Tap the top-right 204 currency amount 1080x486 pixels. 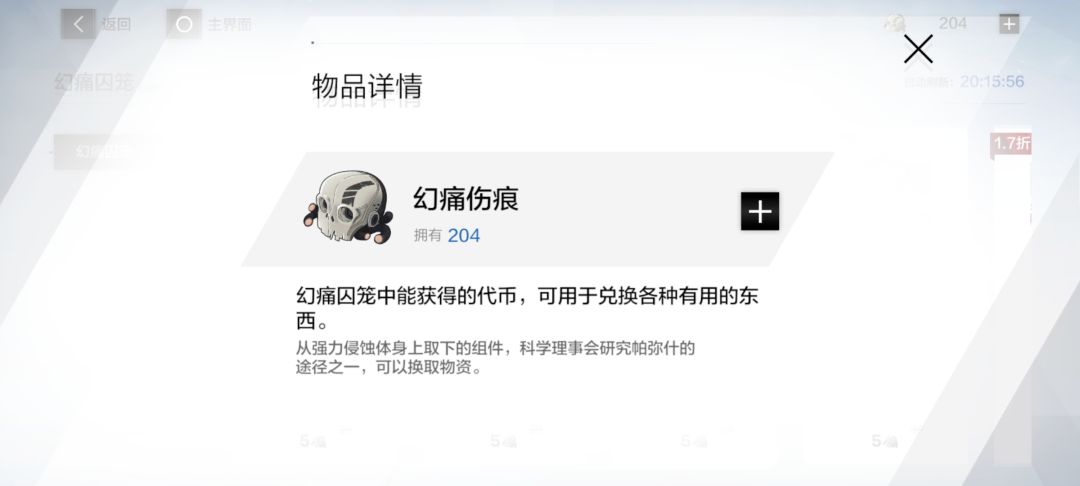(x=953, y=23)
